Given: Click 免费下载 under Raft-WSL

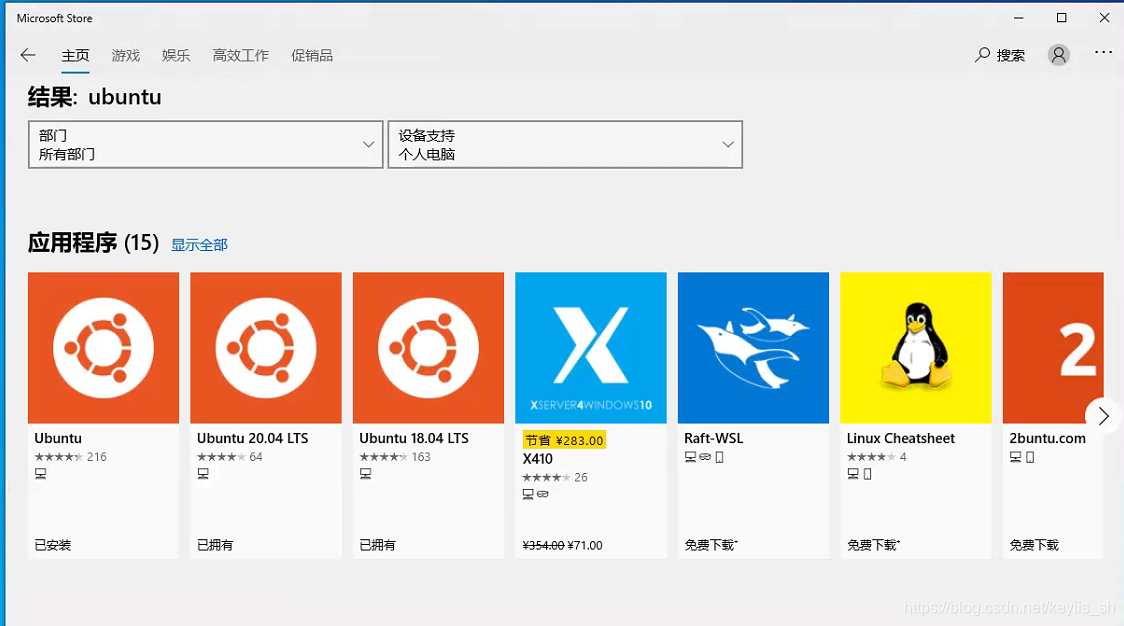Looking at the screenshot, I should [710, 546].
